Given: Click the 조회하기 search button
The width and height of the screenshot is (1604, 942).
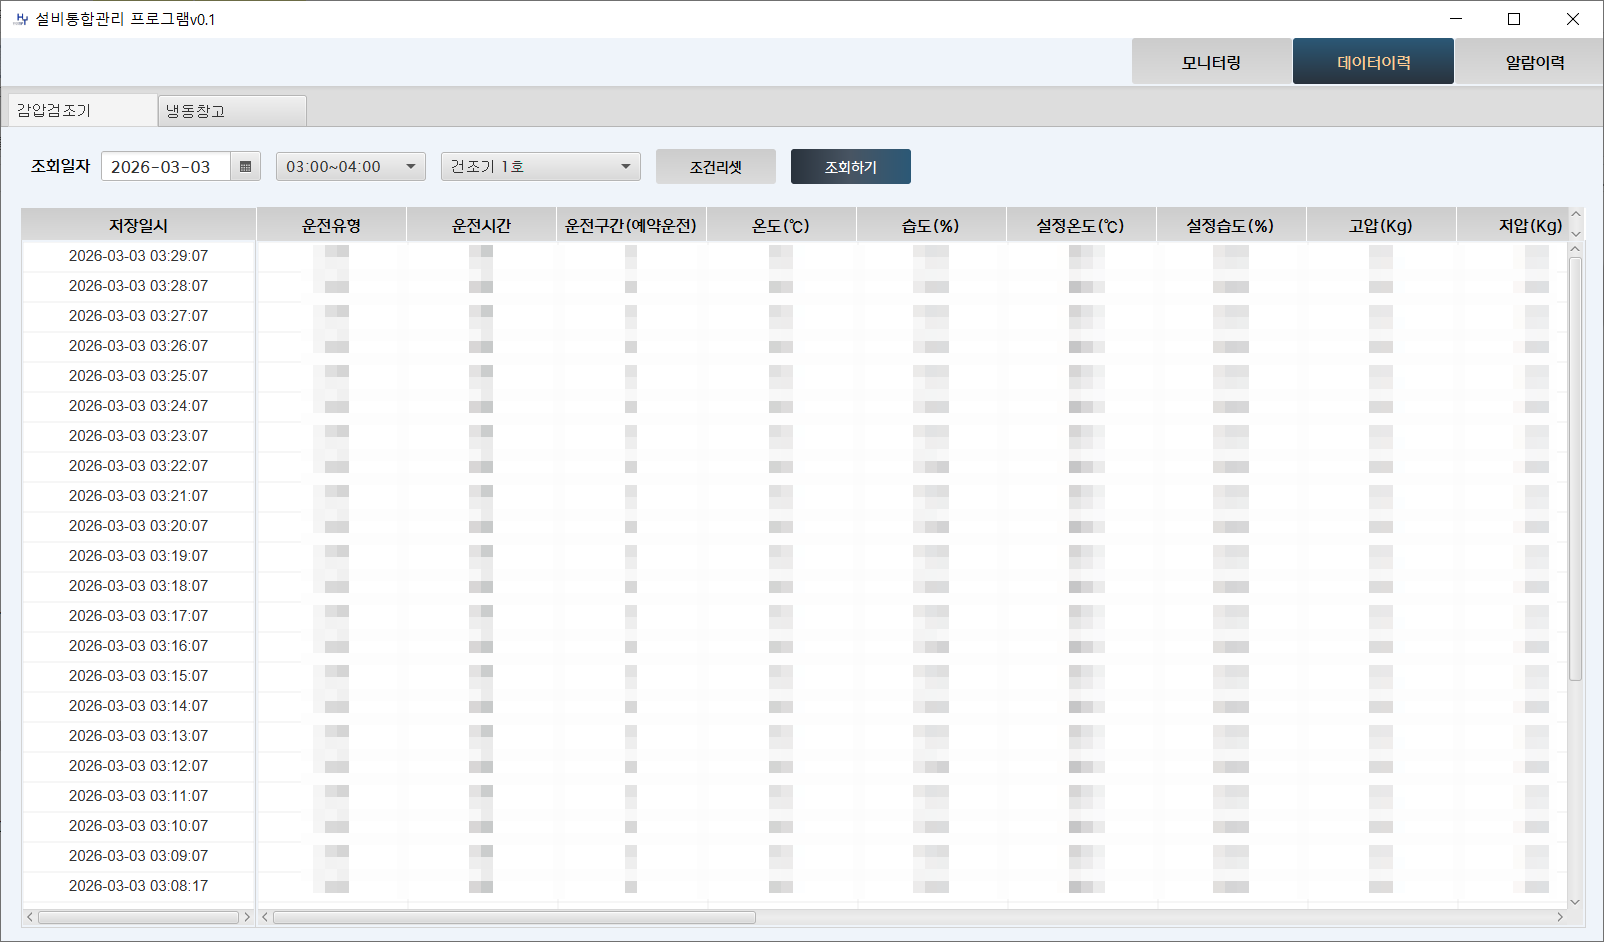Looking at the screenshot, I should 850,167.
